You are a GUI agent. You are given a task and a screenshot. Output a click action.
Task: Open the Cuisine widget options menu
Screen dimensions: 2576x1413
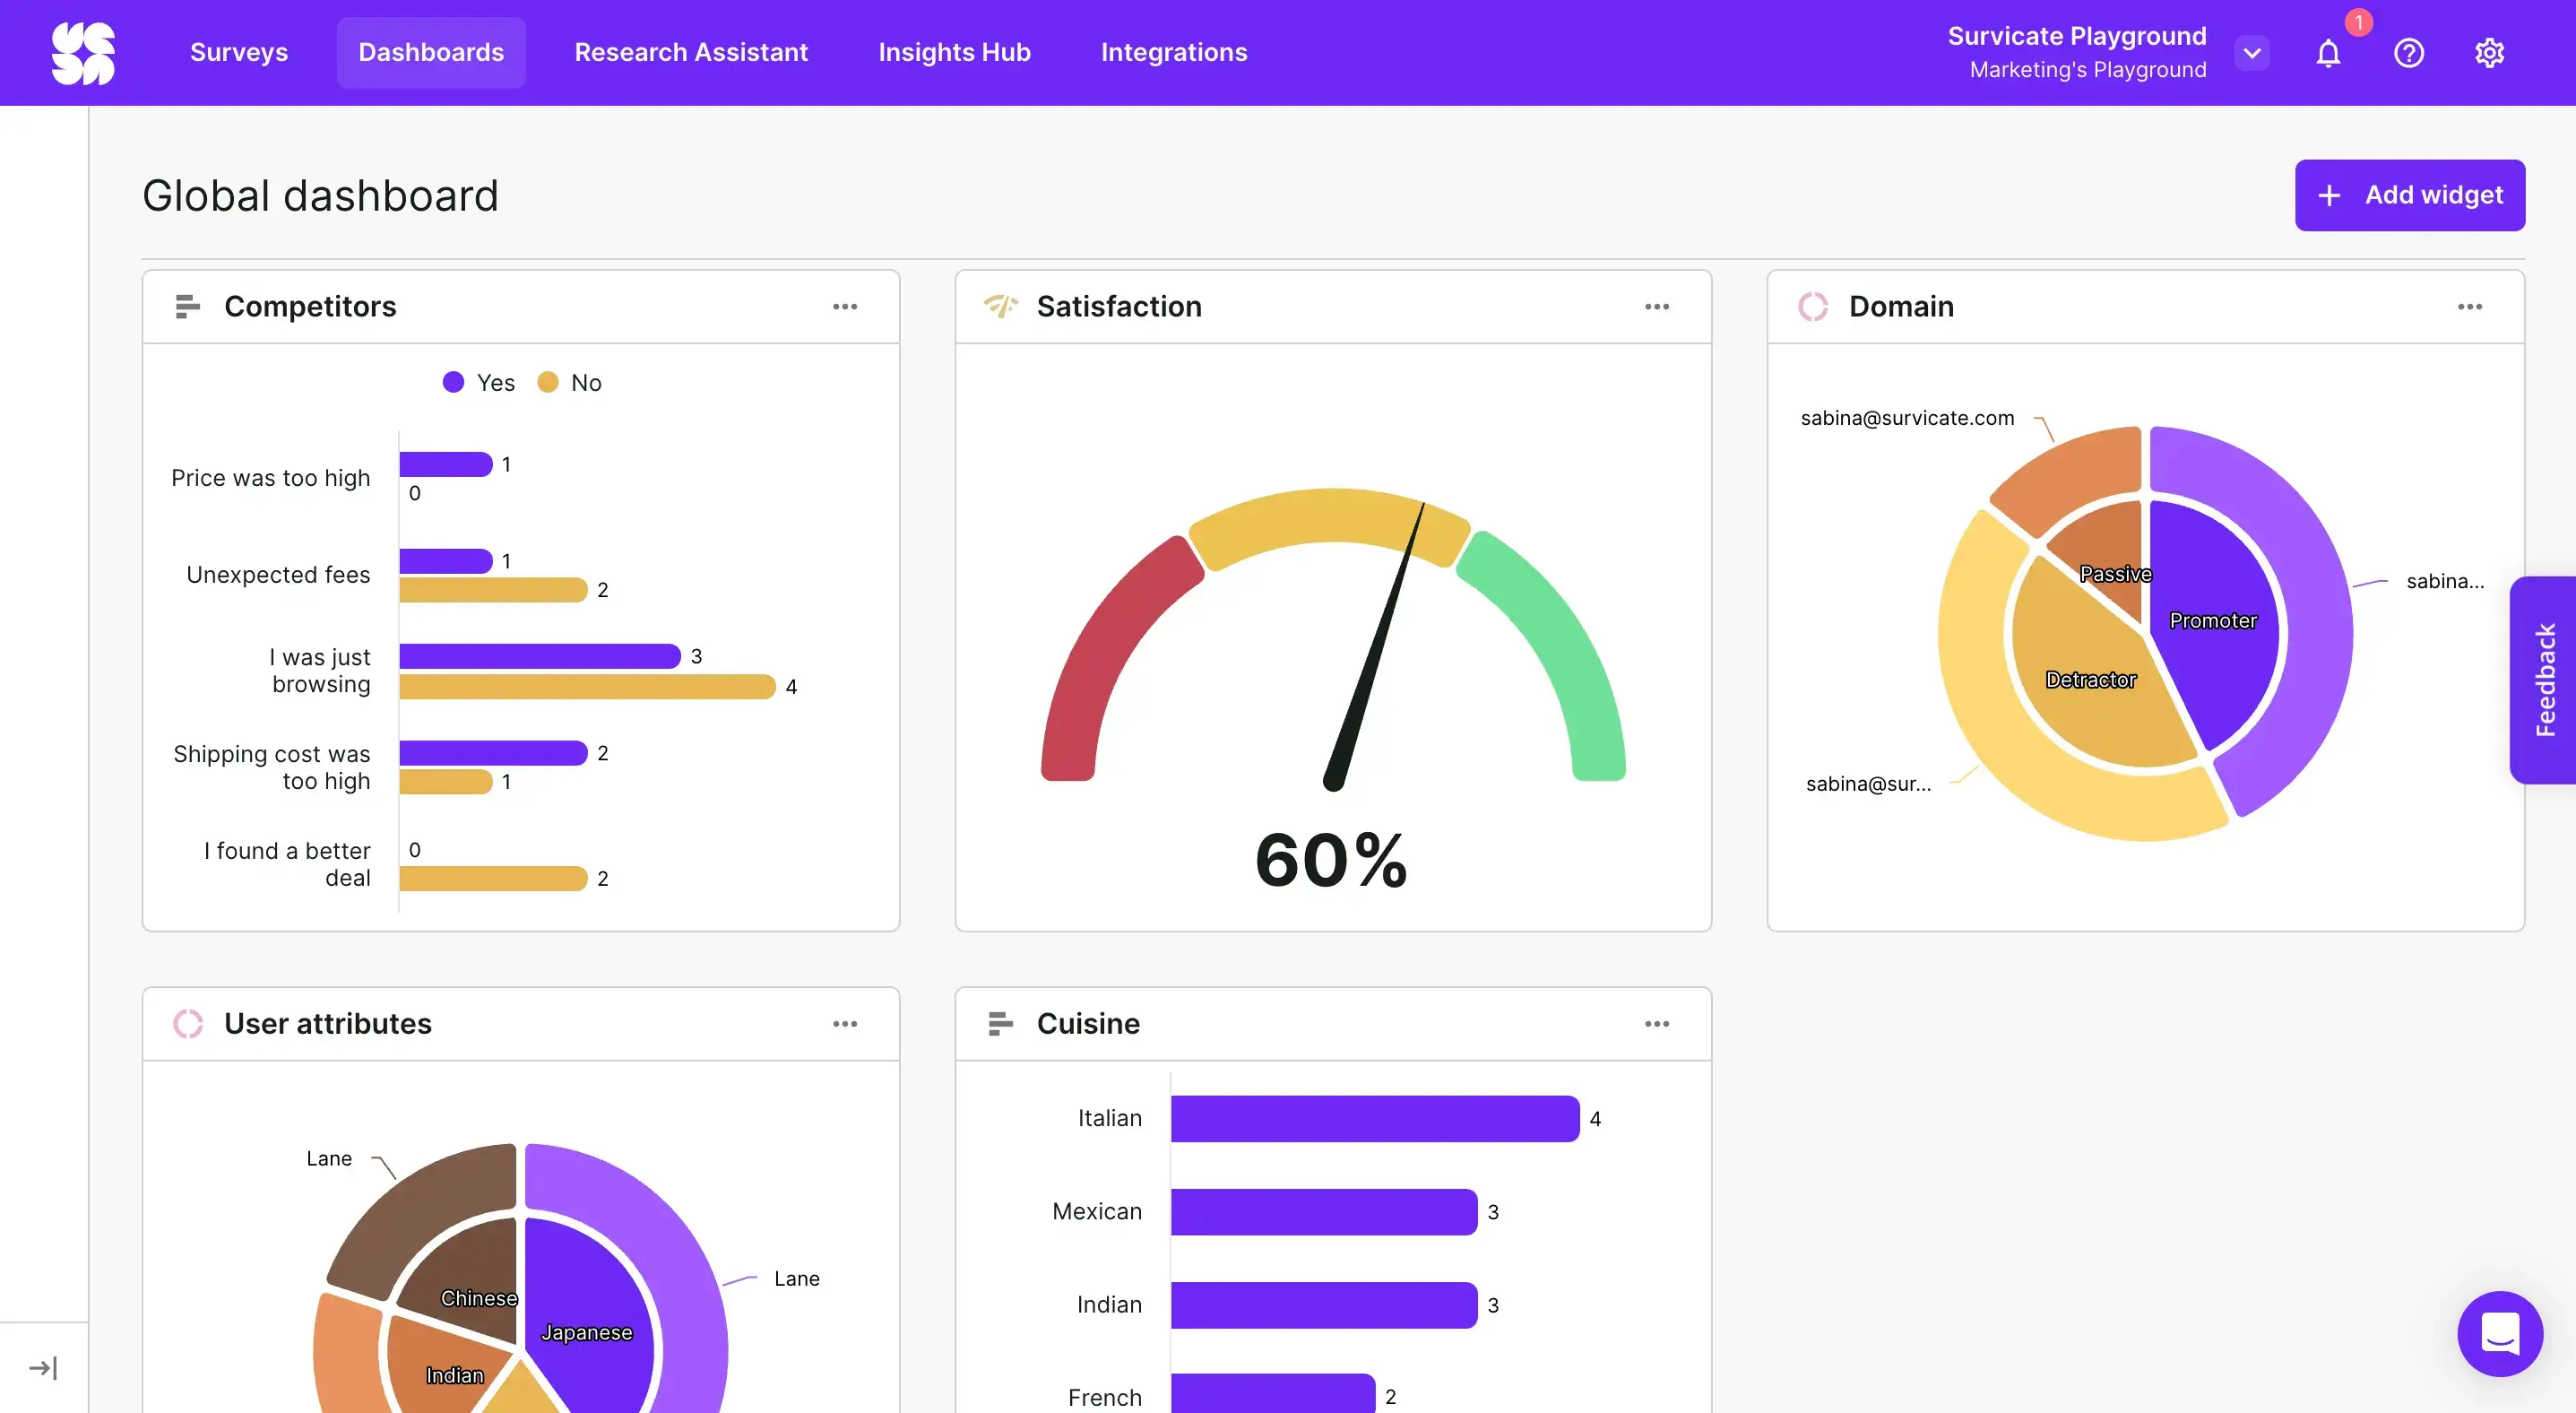click(1657, 1023)
